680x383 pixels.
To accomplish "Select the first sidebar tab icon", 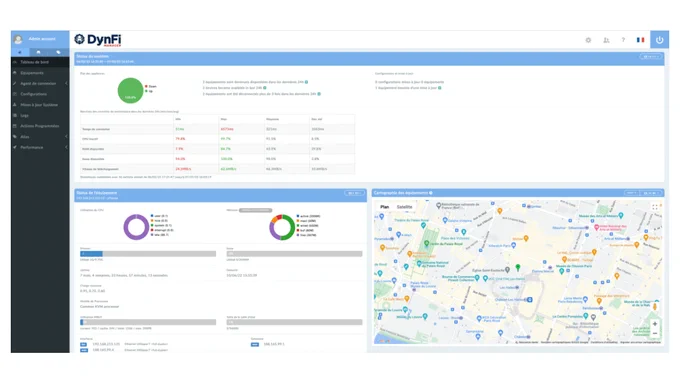I will tap(20, 52).
